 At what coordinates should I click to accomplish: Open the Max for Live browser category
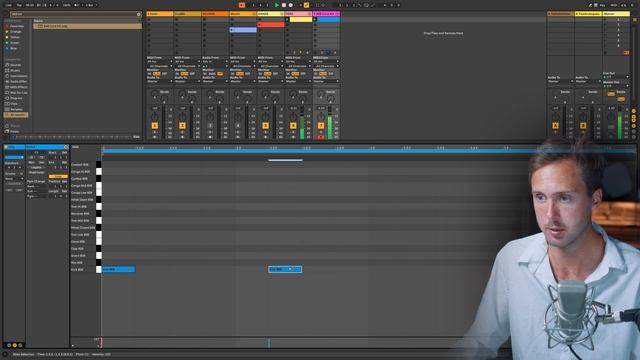pos(16,93)
